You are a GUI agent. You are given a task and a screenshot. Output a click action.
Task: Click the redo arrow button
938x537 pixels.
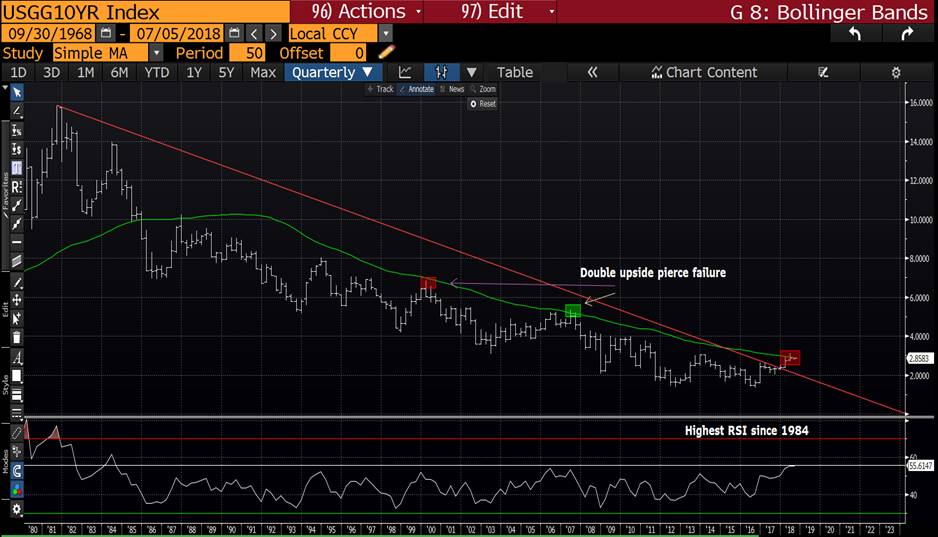(x=907, y=34)
